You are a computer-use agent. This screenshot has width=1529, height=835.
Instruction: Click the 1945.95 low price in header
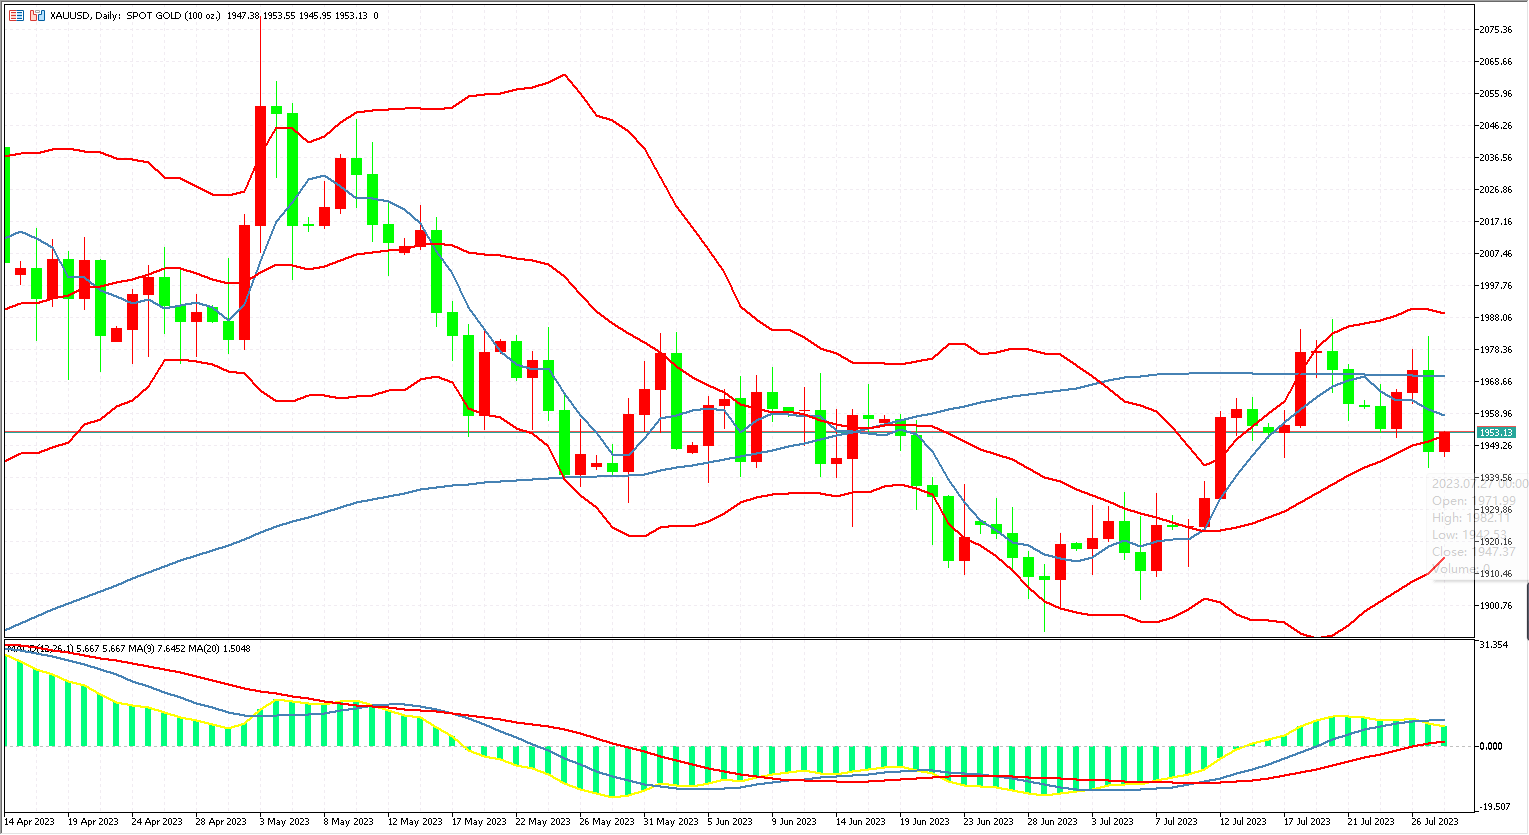315,16
